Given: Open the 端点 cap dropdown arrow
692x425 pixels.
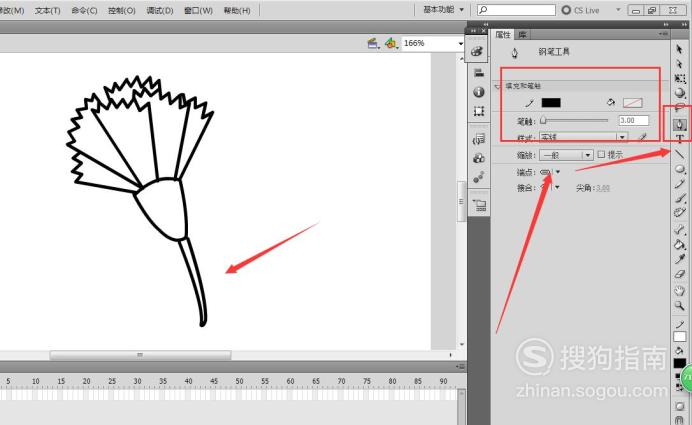Looking at the screenshot, I should point(558,172).
